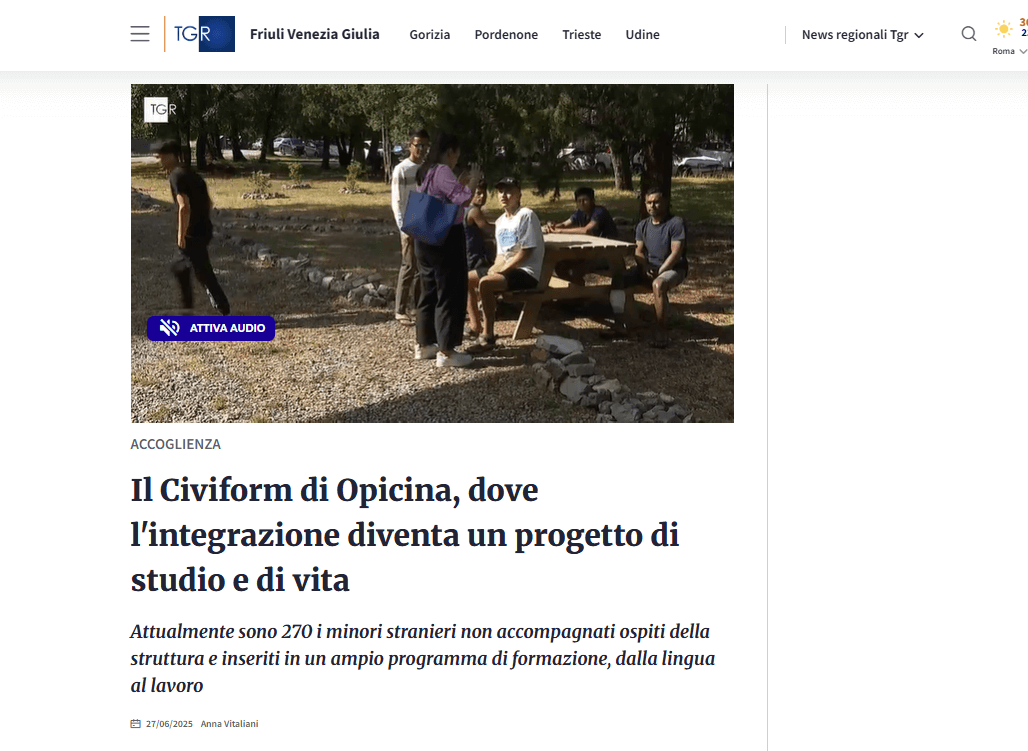This screenshot has height=751, width=1028.
Task: Select the Udine menu item
Action: click(x=642, y=35)
